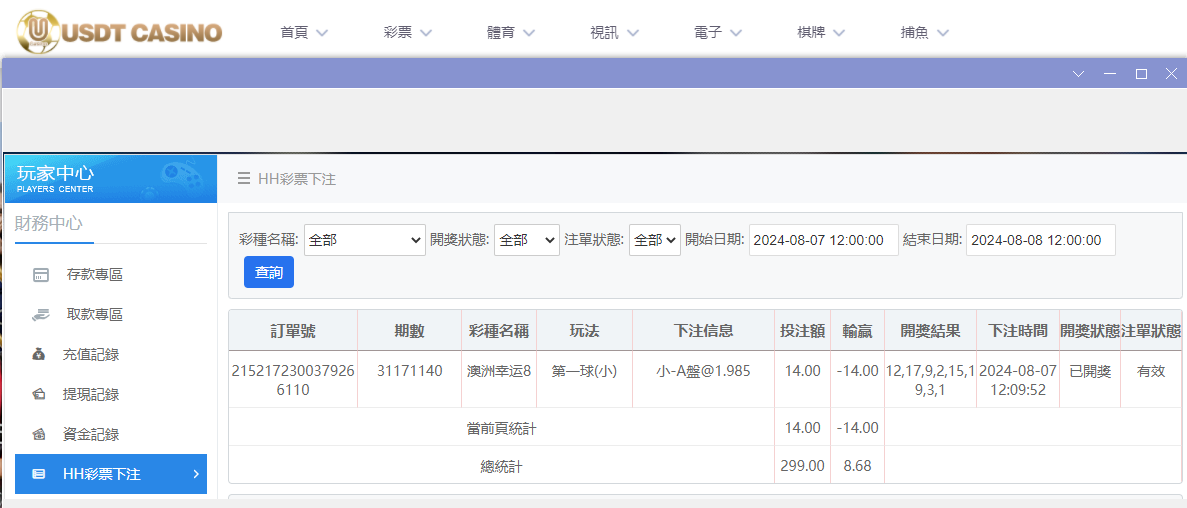Click the USDT Casino logo
Image resolution: width=1187 pixels, height=508 pixels.
[x=120, y=32]
